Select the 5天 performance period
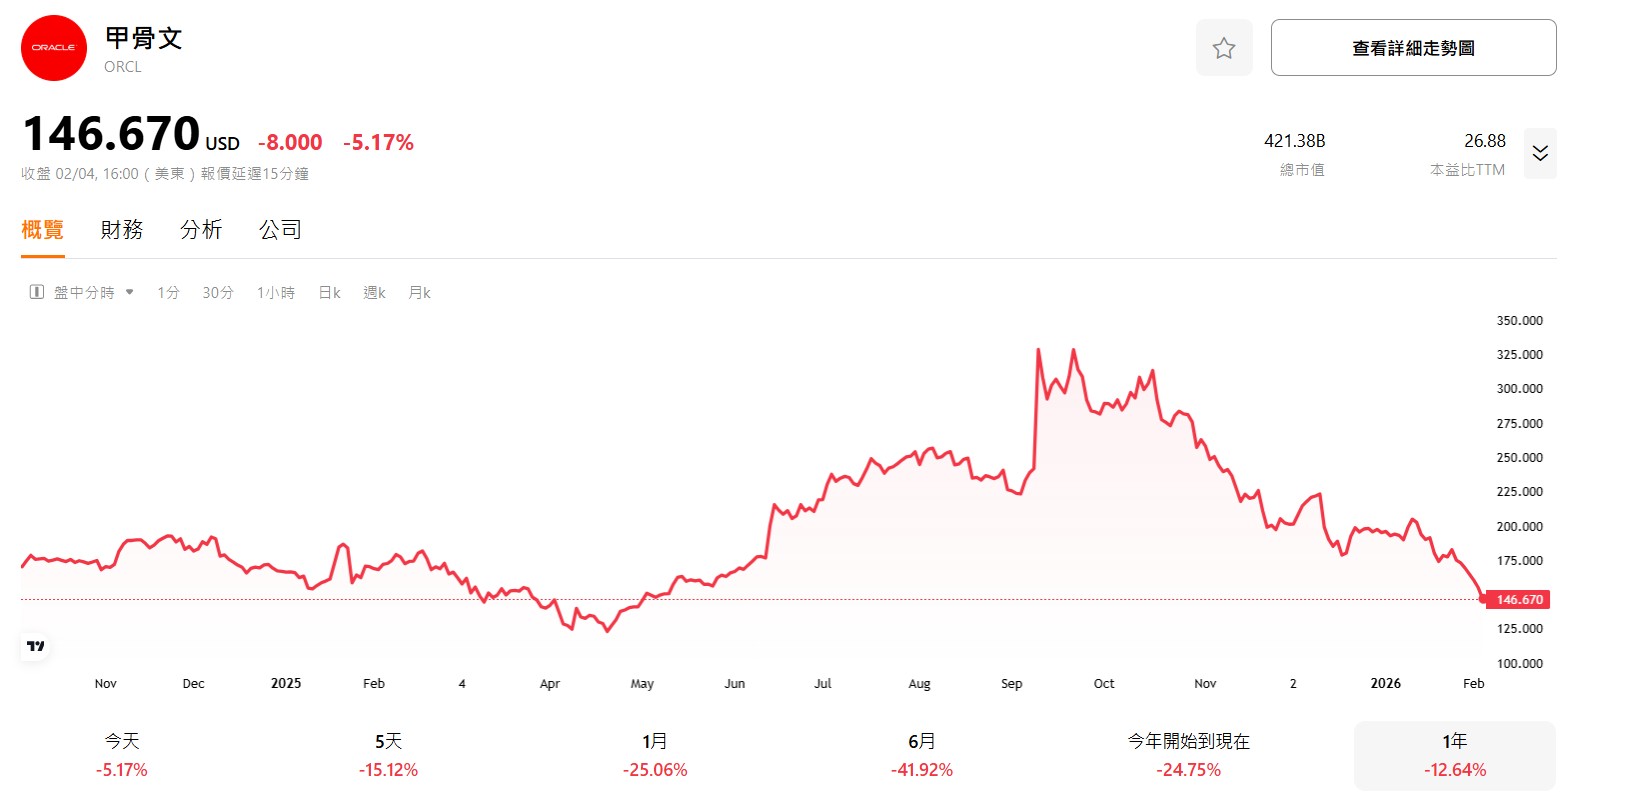Viewport: 1650px width, 809px height. coord(388,755)
